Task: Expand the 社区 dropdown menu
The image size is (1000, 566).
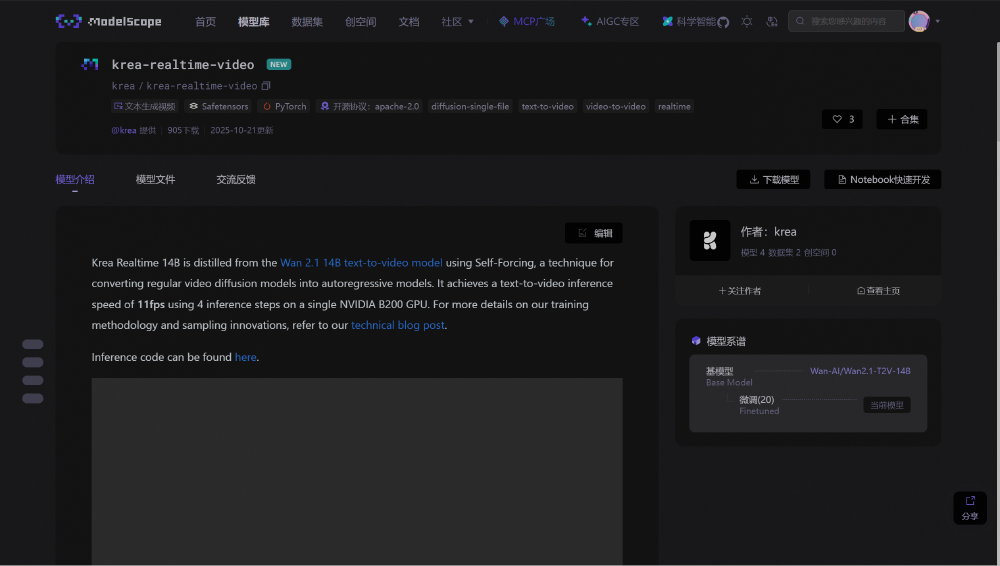Action: click(x=458, y=21)
